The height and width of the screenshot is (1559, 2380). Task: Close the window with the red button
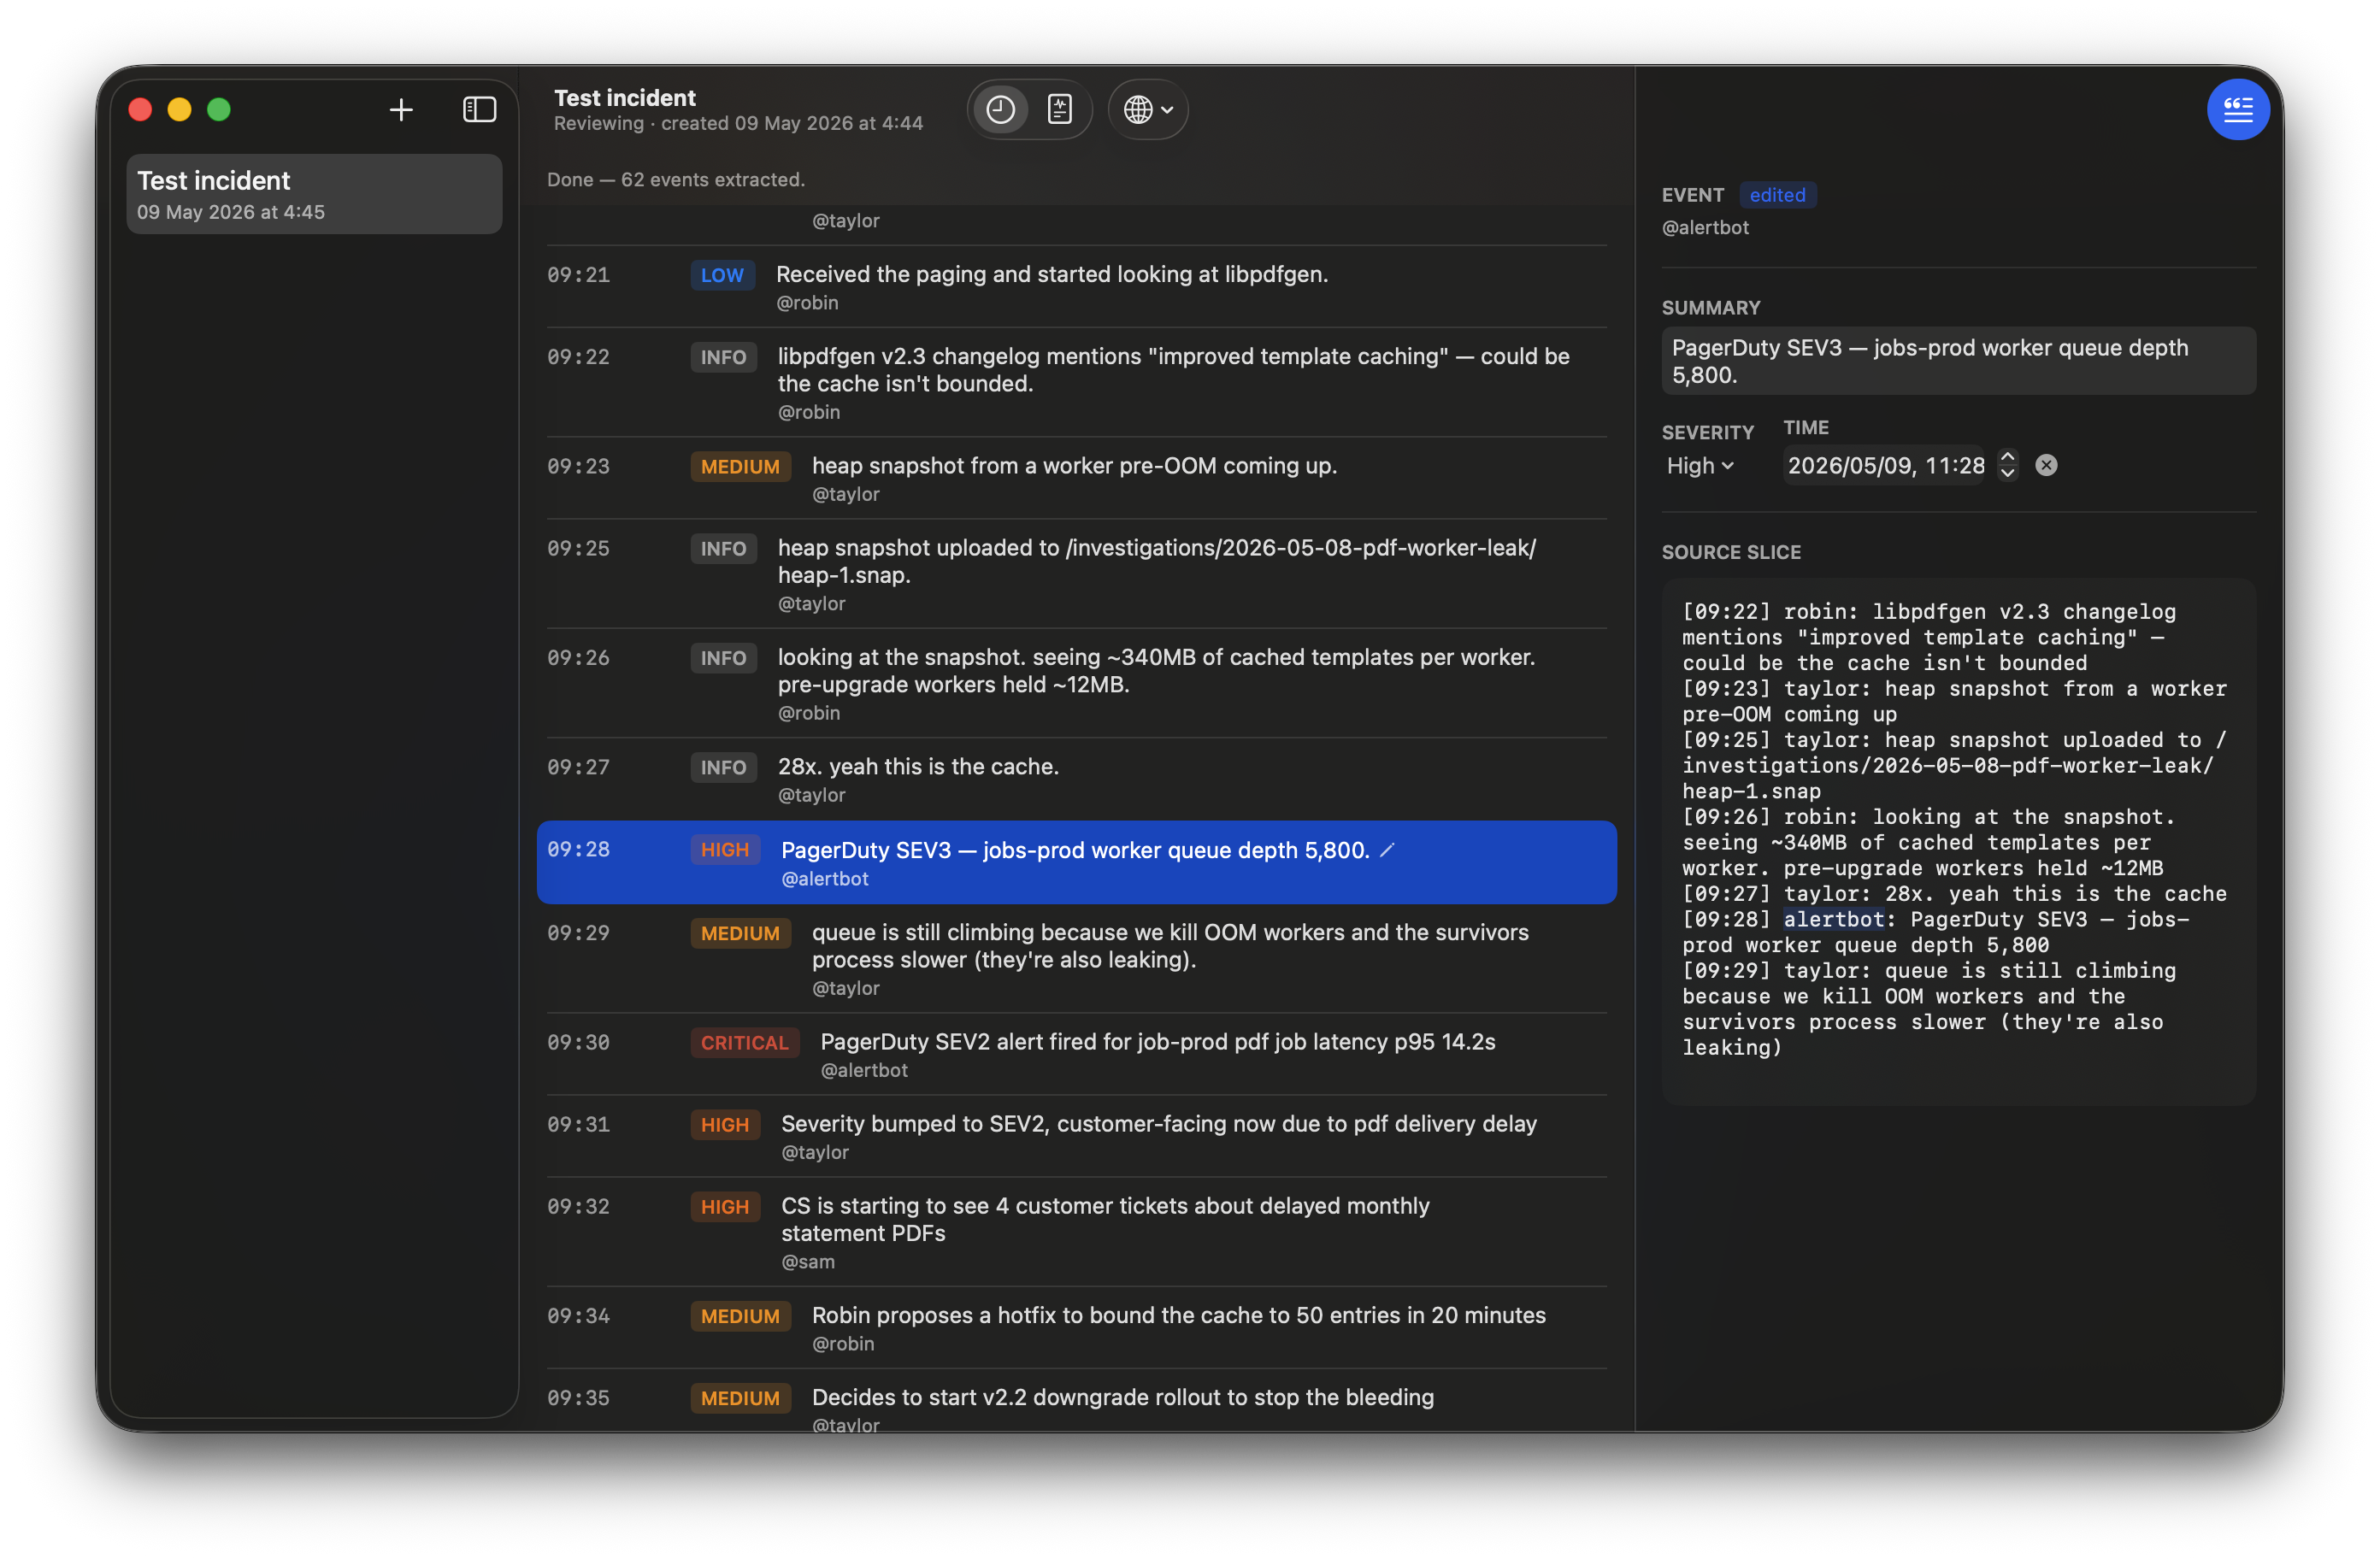coord(140,110)
